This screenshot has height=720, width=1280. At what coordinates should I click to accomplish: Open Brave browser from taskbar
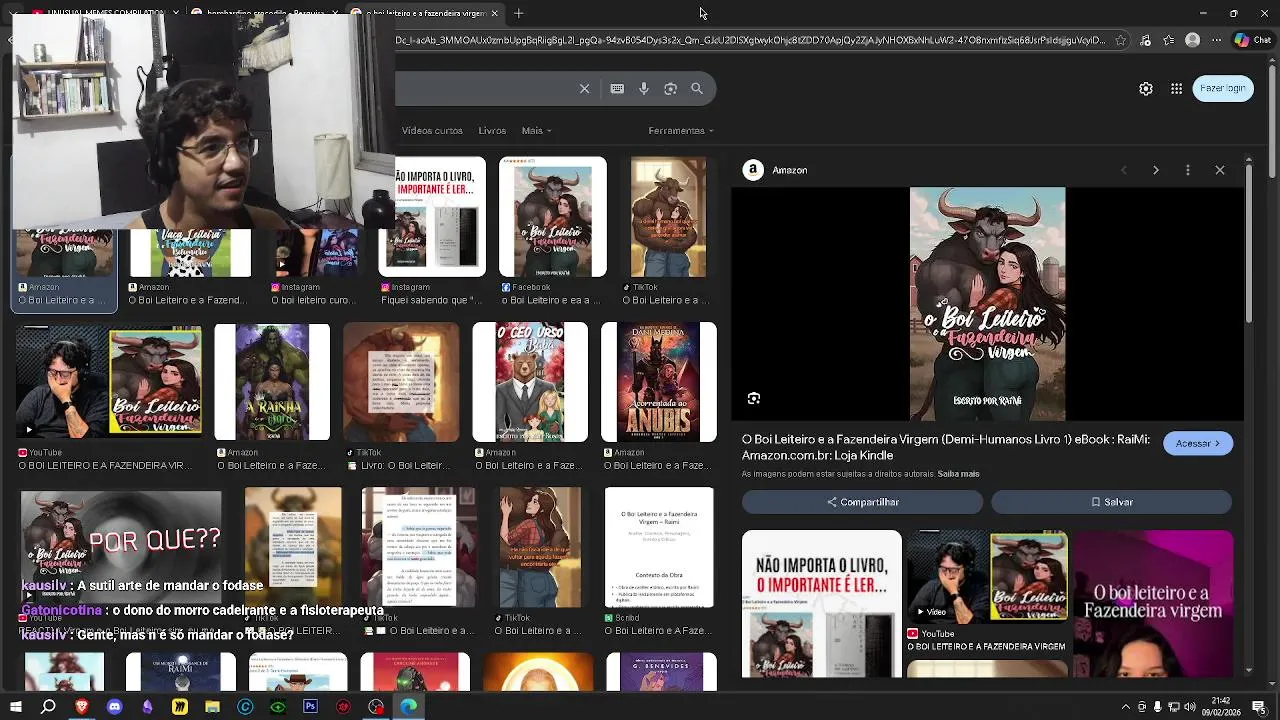[x=81, y=707]
